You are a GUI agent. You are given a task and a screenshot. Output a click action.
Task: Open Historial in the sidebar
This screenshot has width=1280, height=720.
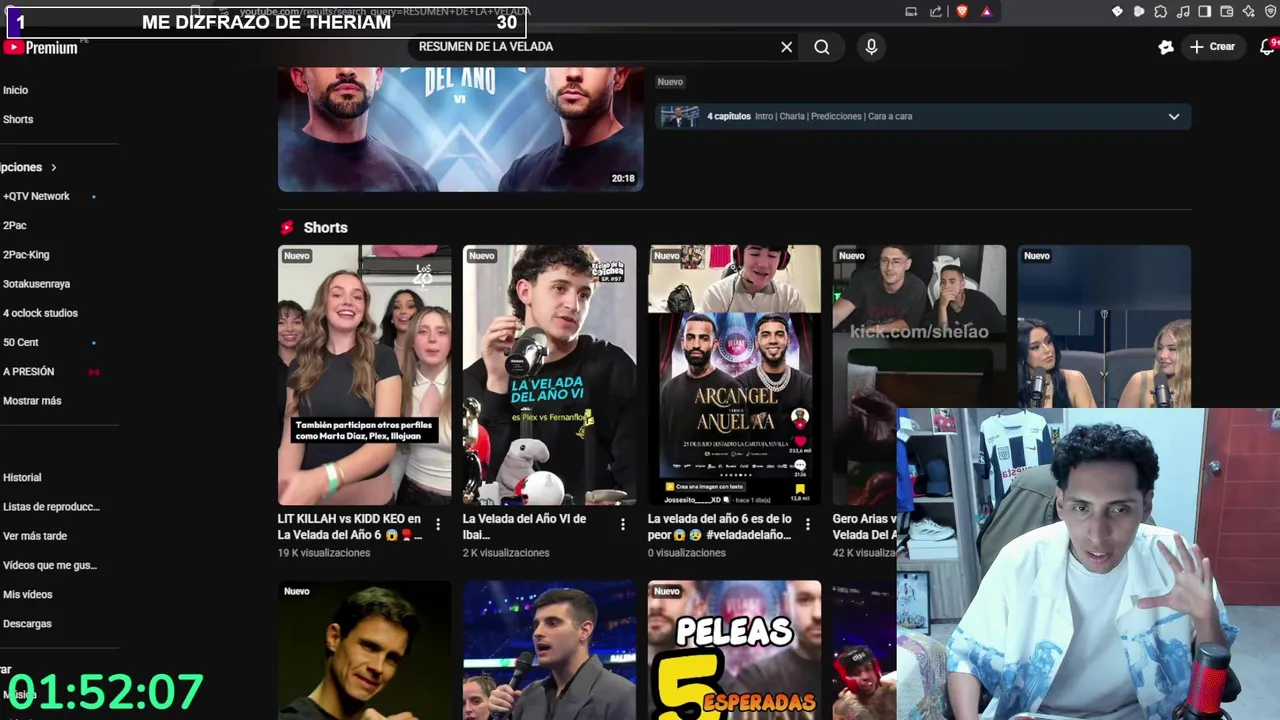[22, 478]
